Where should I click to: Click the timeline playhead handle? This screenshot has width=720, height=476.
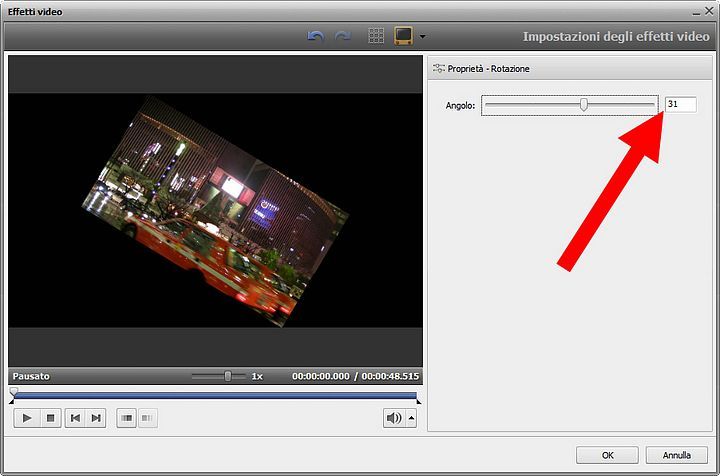point(14,391)
